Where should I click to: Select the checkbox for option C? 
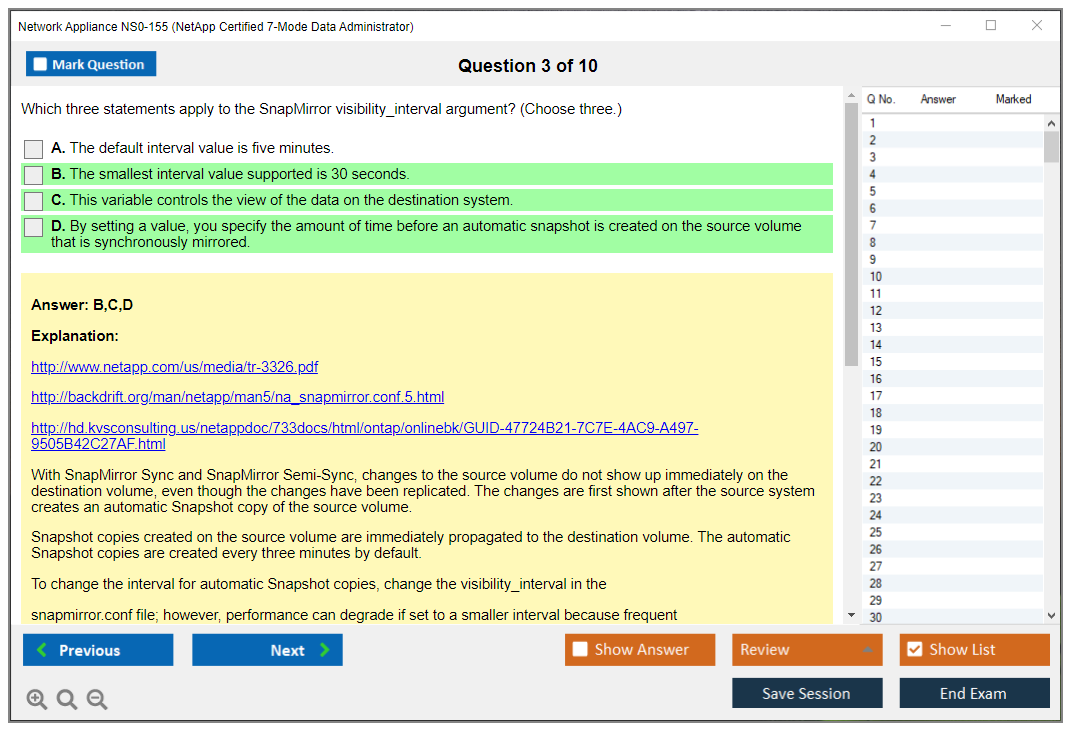pos(34,201)
